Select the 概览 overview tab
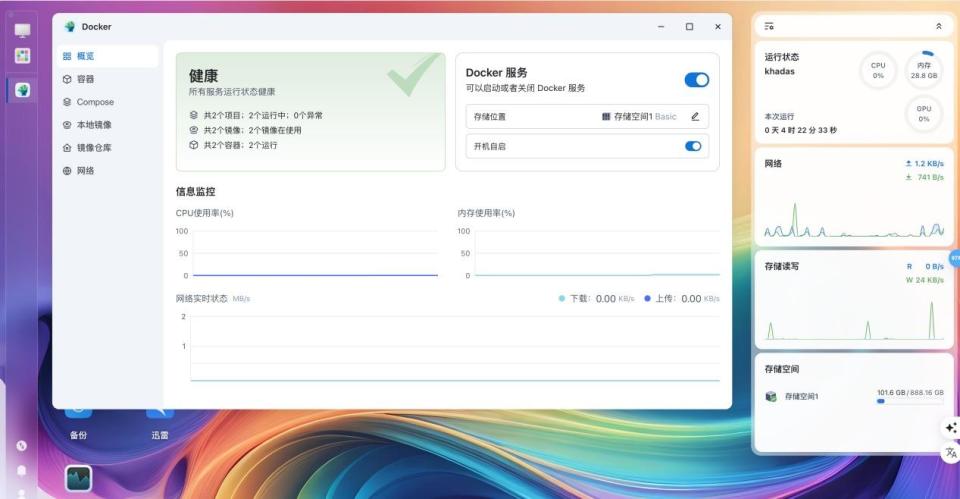Screen dimensions: 960x499 (85, 56)
